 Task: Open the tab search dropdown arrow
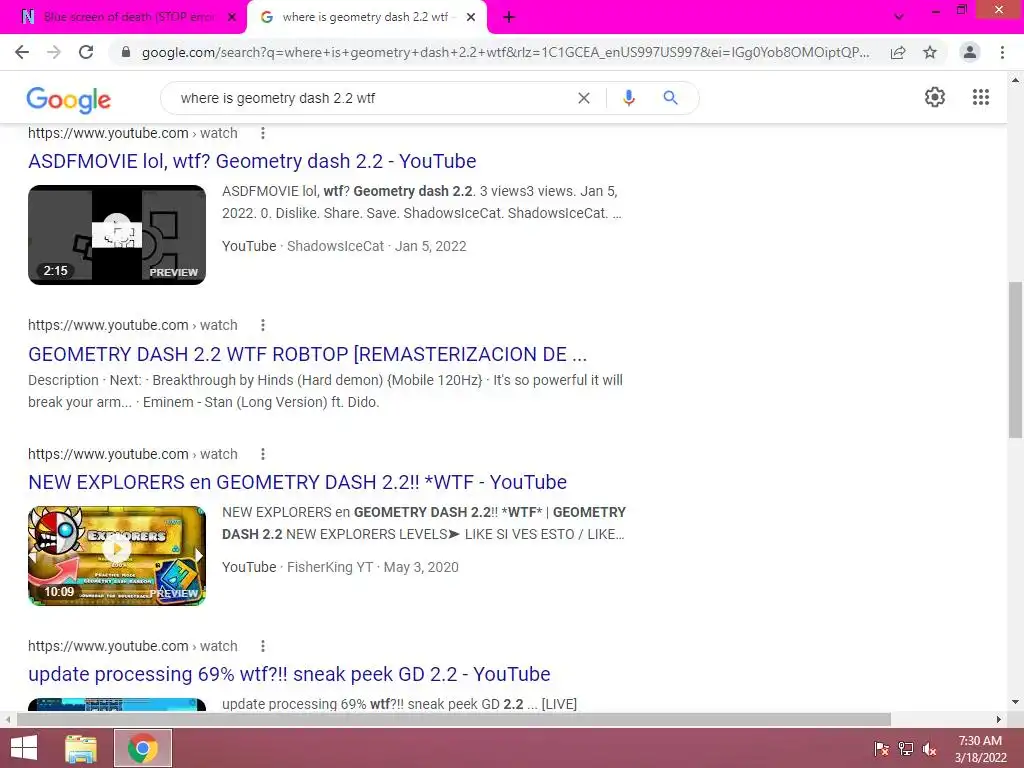coord(899,18)
